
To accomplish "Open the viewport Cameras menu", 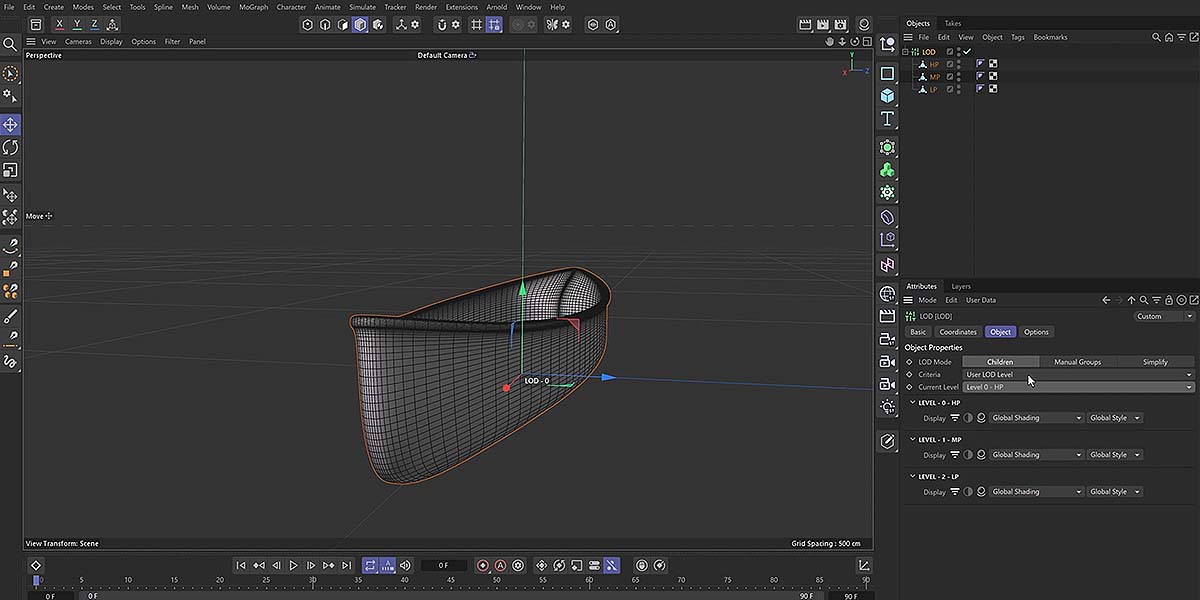I will [x=78, y=42].
